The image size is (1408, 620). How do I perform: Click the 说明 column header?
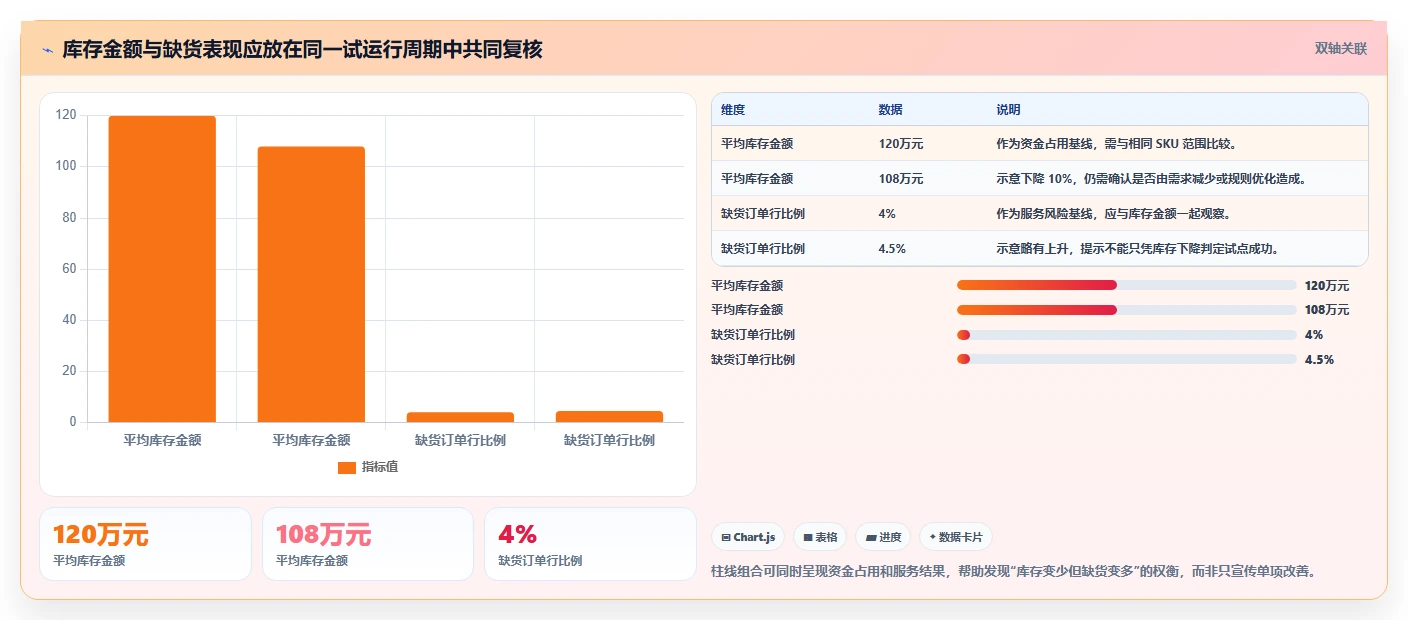pos(1008,110)
